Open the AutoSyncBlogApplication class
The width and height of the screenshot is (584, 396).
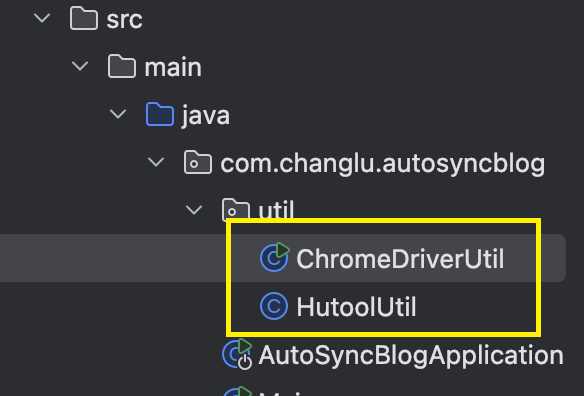click(411, 355)
